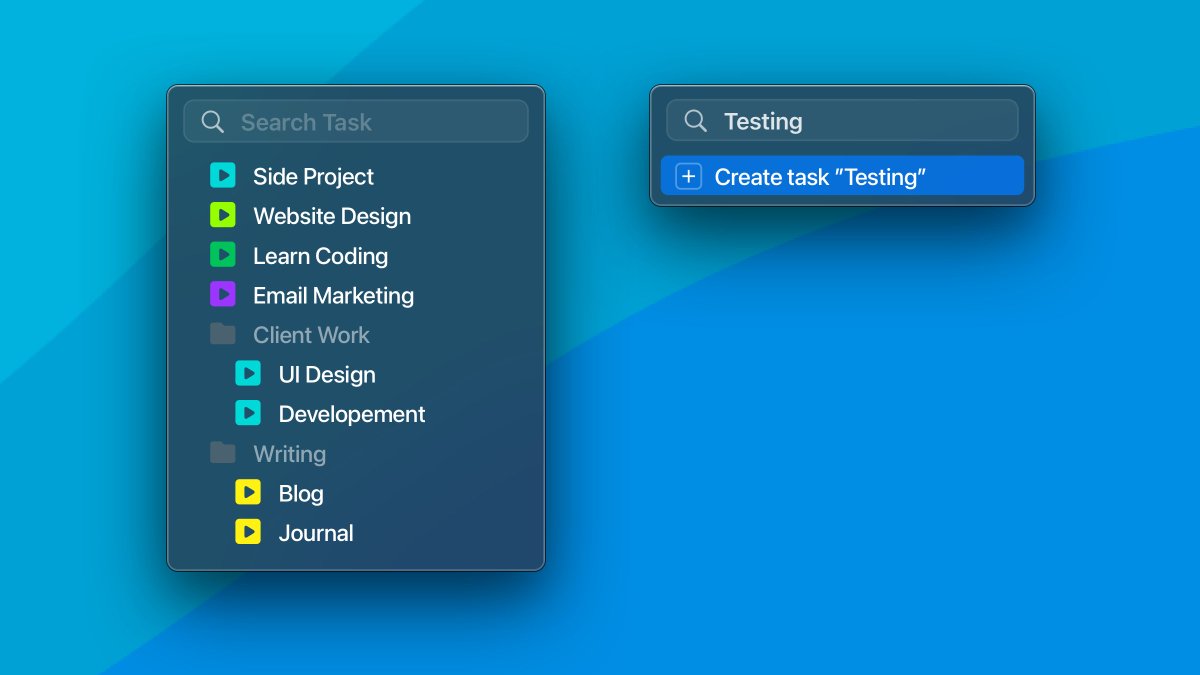Click the purple Email Marketing play icon
1200x675 pixels.
222,295
